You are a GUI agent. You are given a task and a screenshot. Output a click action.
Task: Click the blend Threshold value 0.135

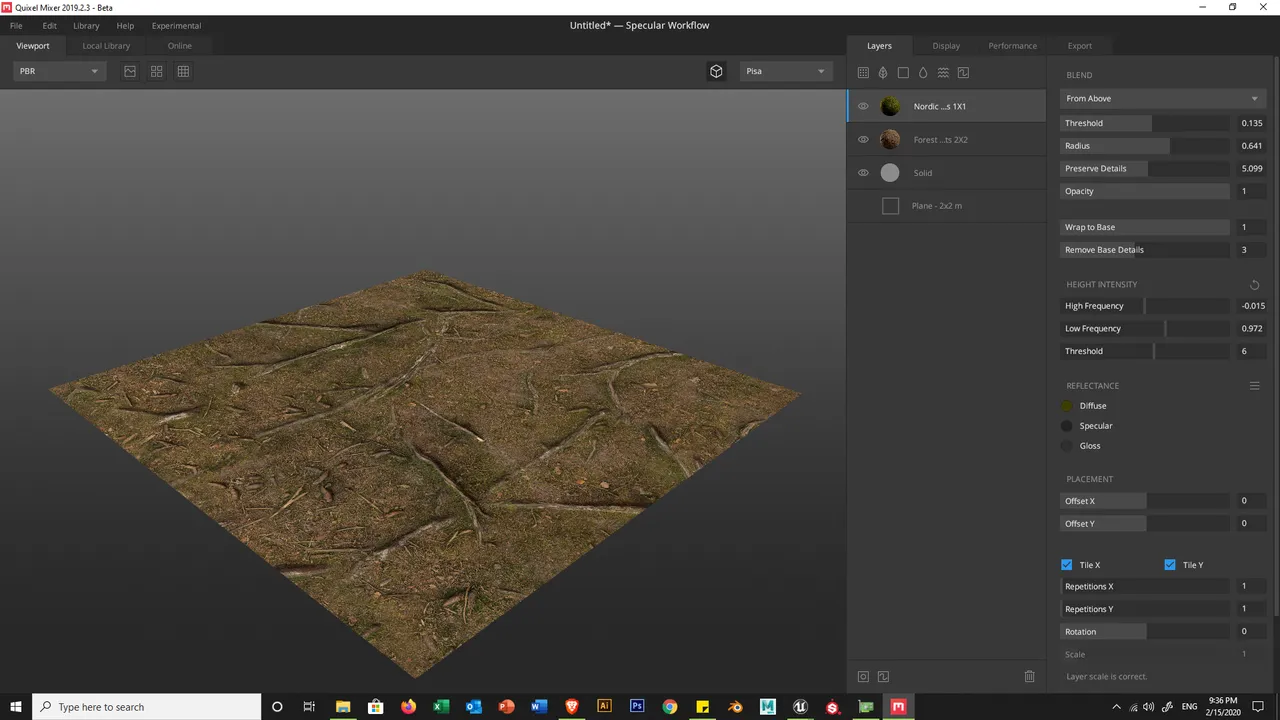coord(1252,123)
